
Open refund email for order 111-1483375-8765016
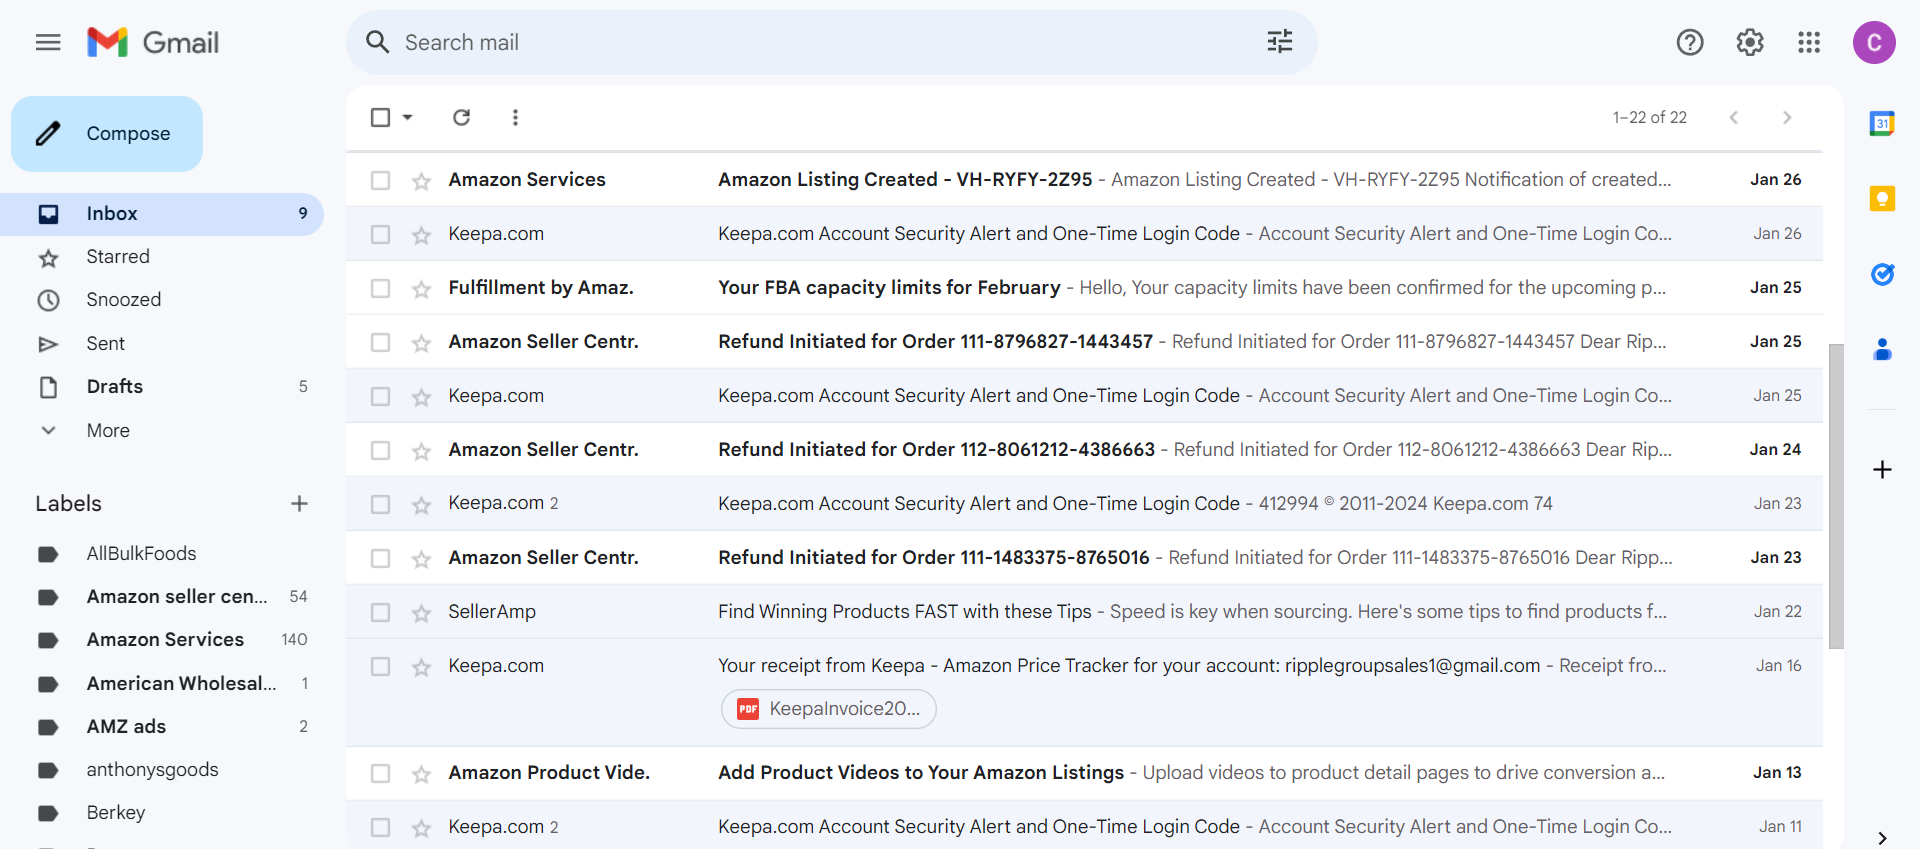click(1084, 558)
